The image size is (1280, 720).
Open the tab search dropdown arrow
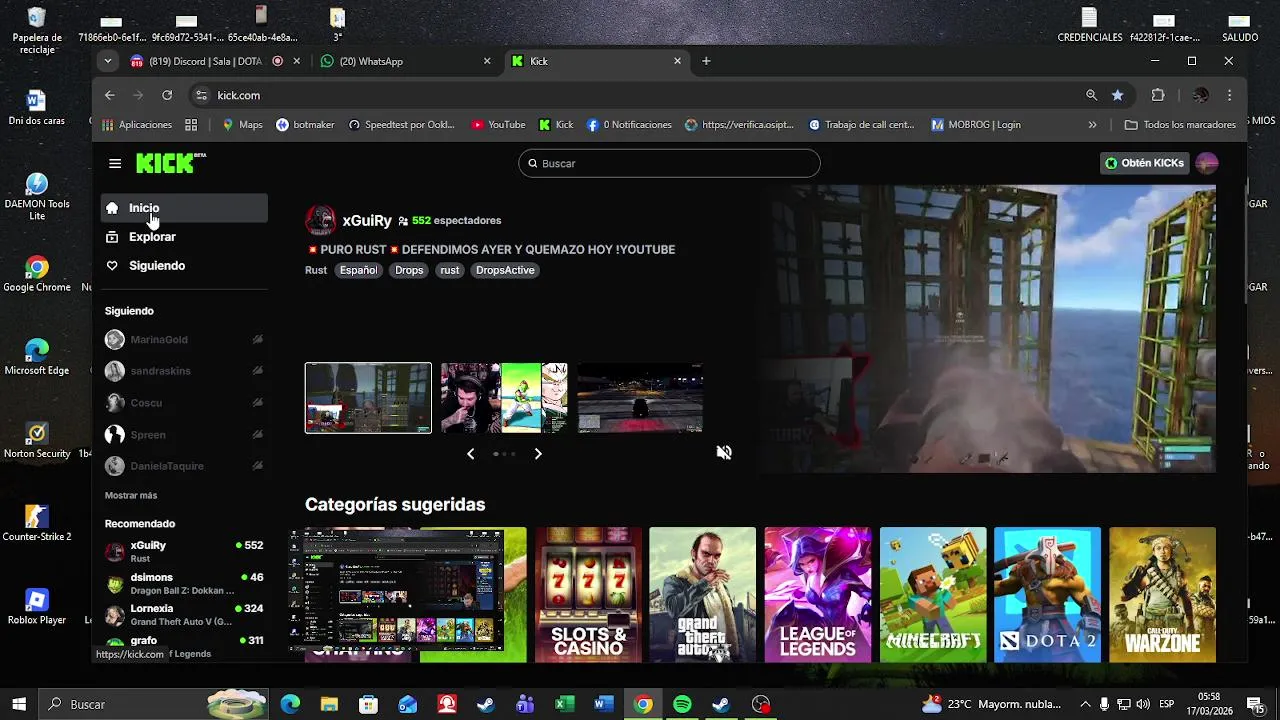(107, 61)
